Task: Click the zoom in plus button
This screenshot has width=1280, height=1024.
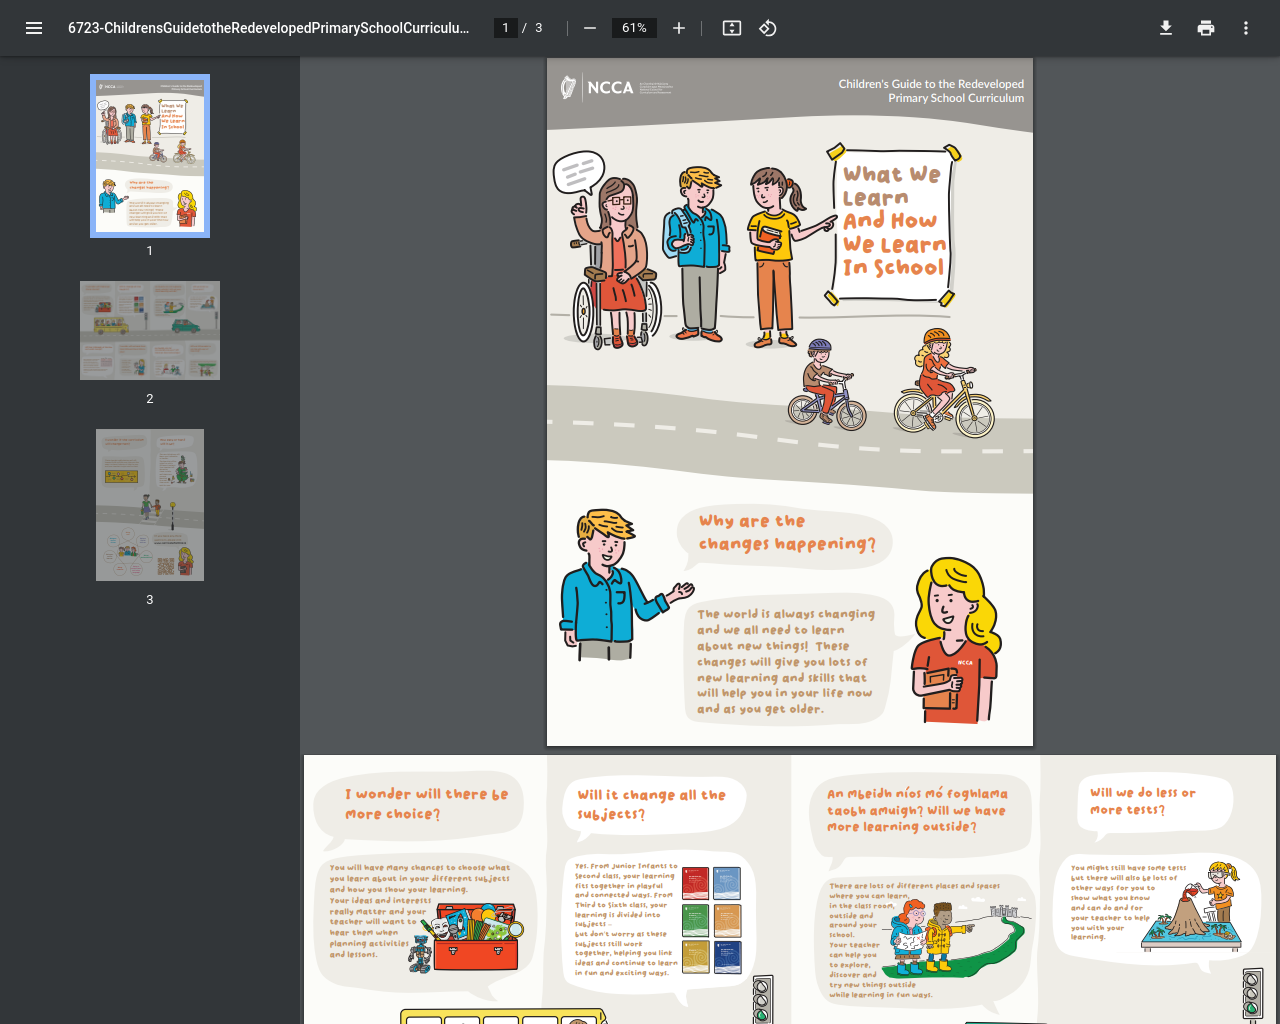Action: [679, 28]
